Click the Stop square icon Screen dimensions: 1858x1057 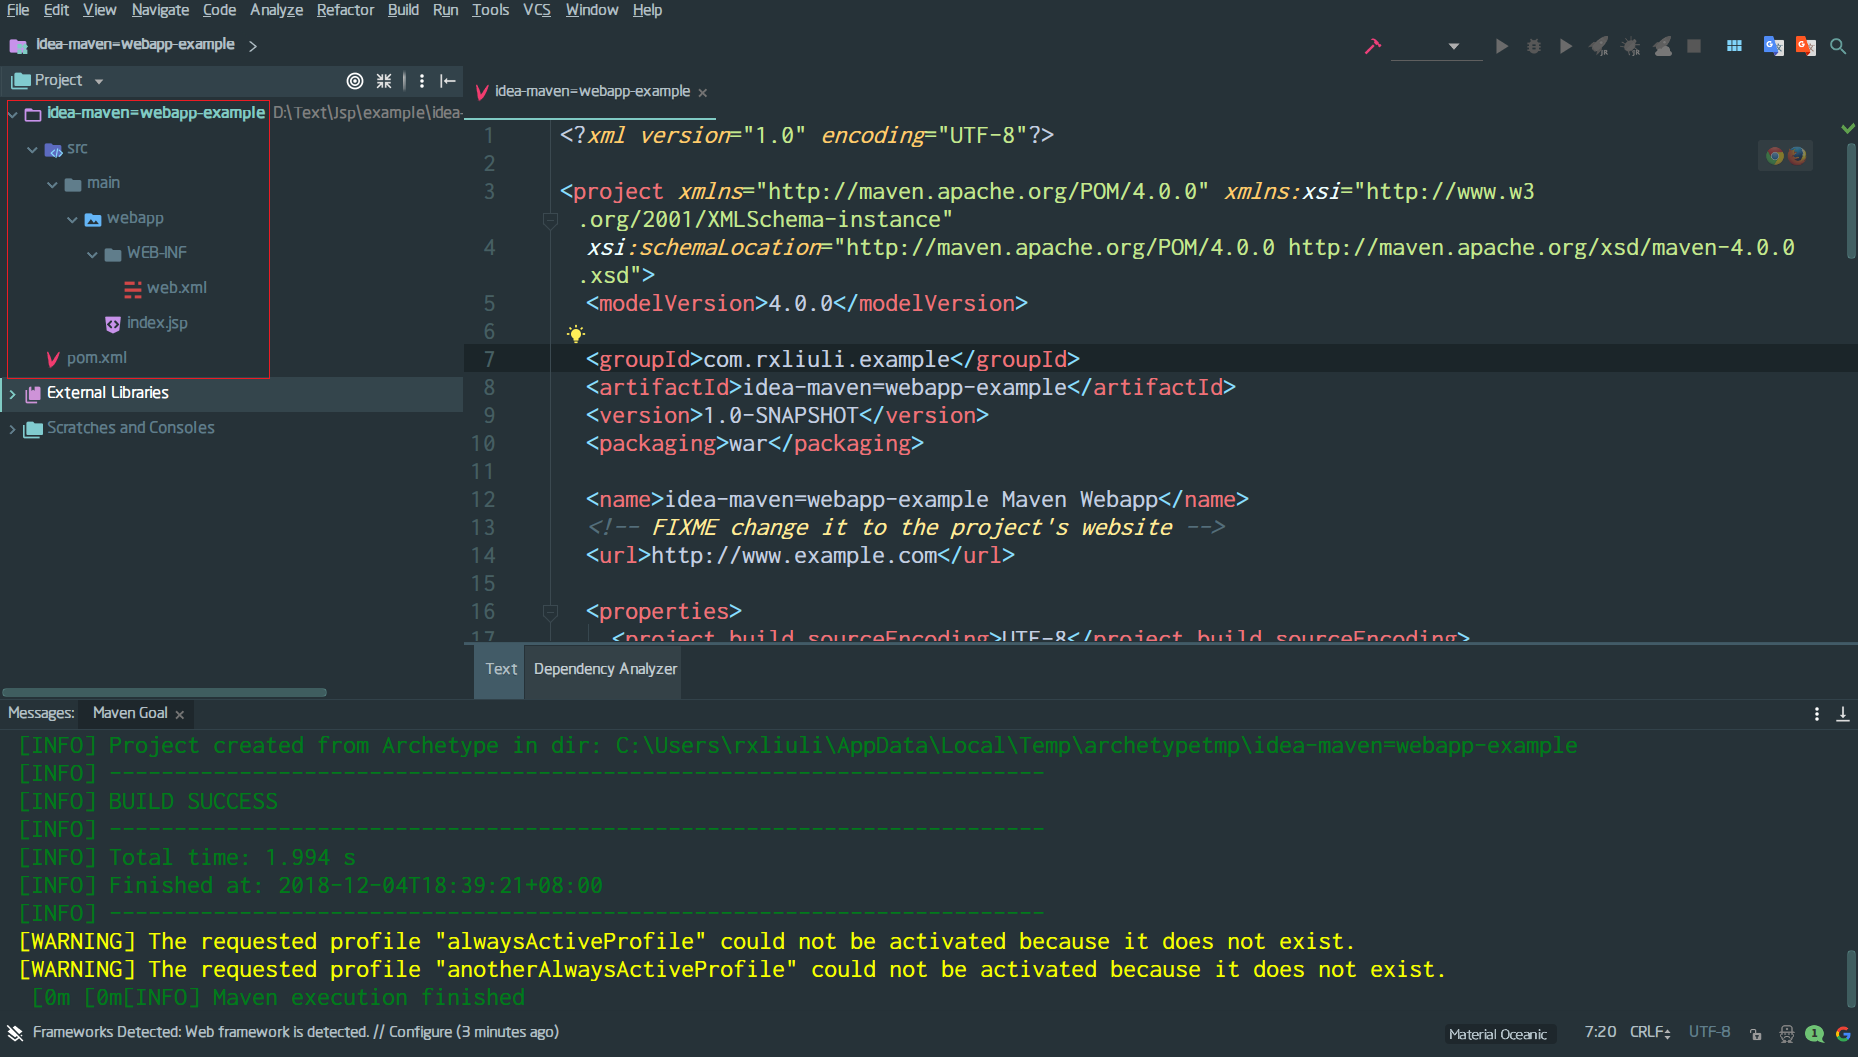[x=1694, y=46]
